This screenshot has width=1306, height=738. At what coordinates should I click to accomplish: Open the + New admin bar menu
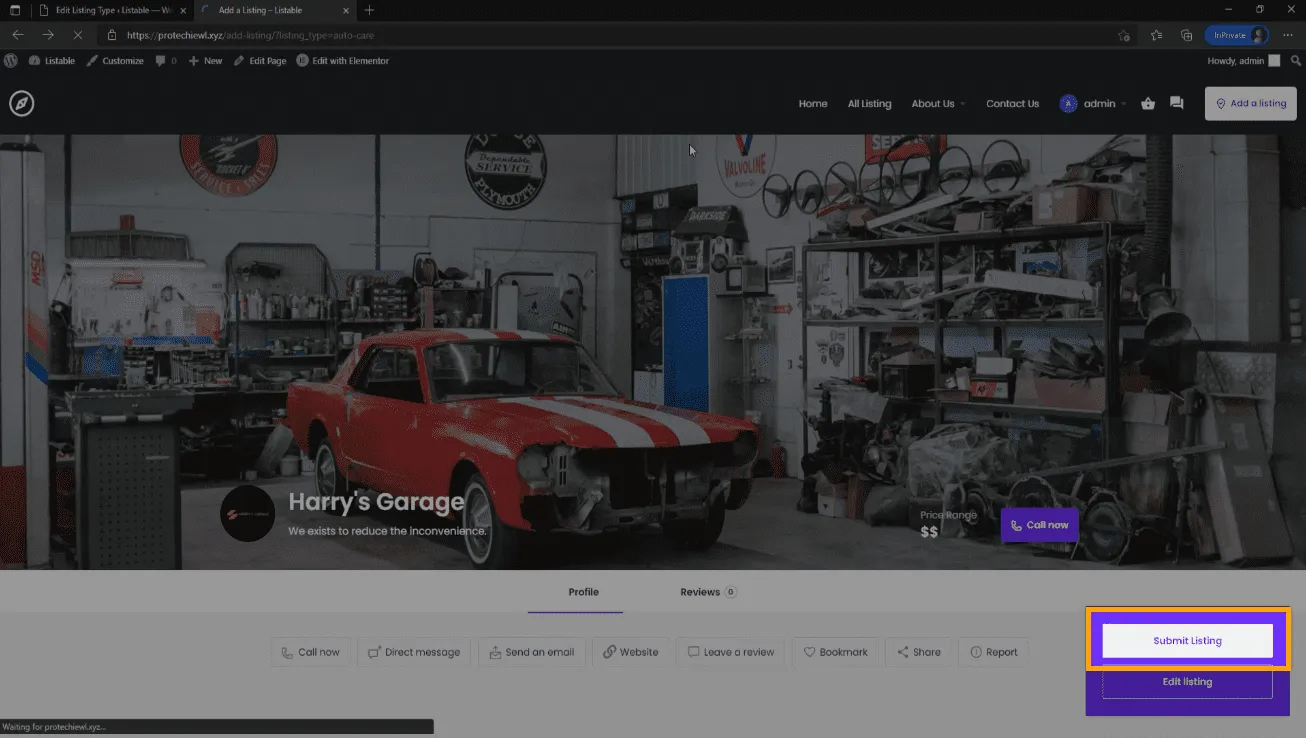(205, 61)
